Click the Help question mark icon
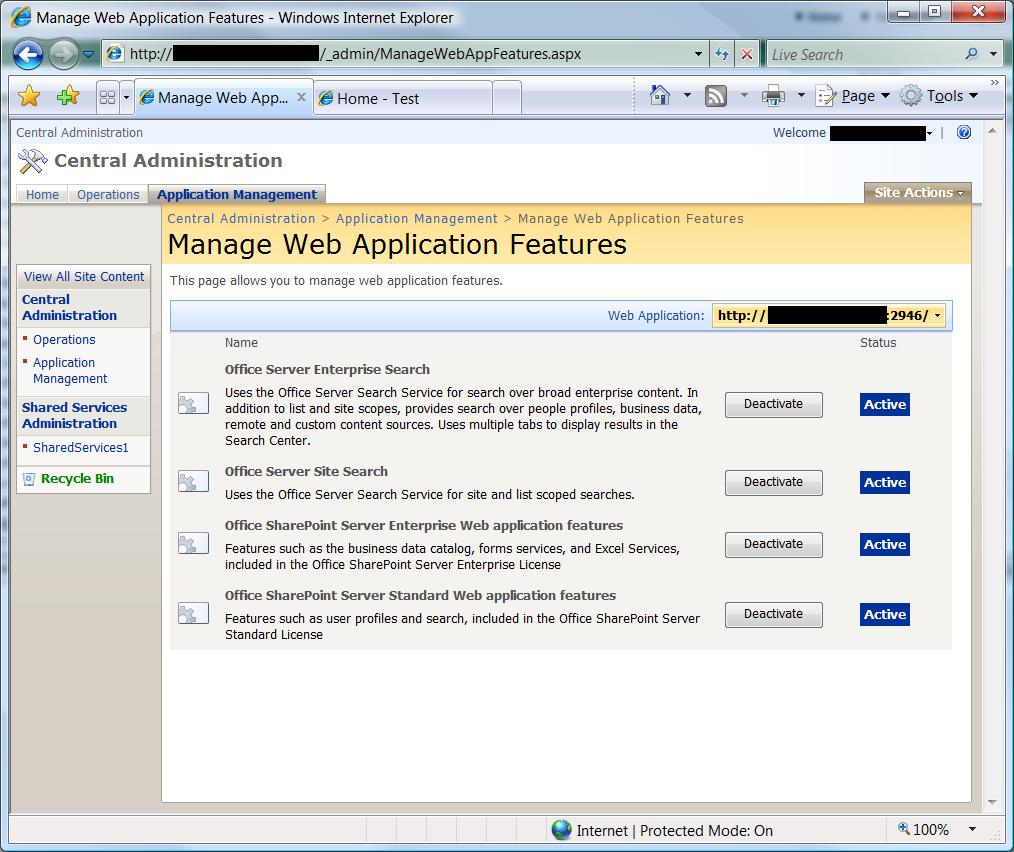1014x852 pixels. [963, 132]
